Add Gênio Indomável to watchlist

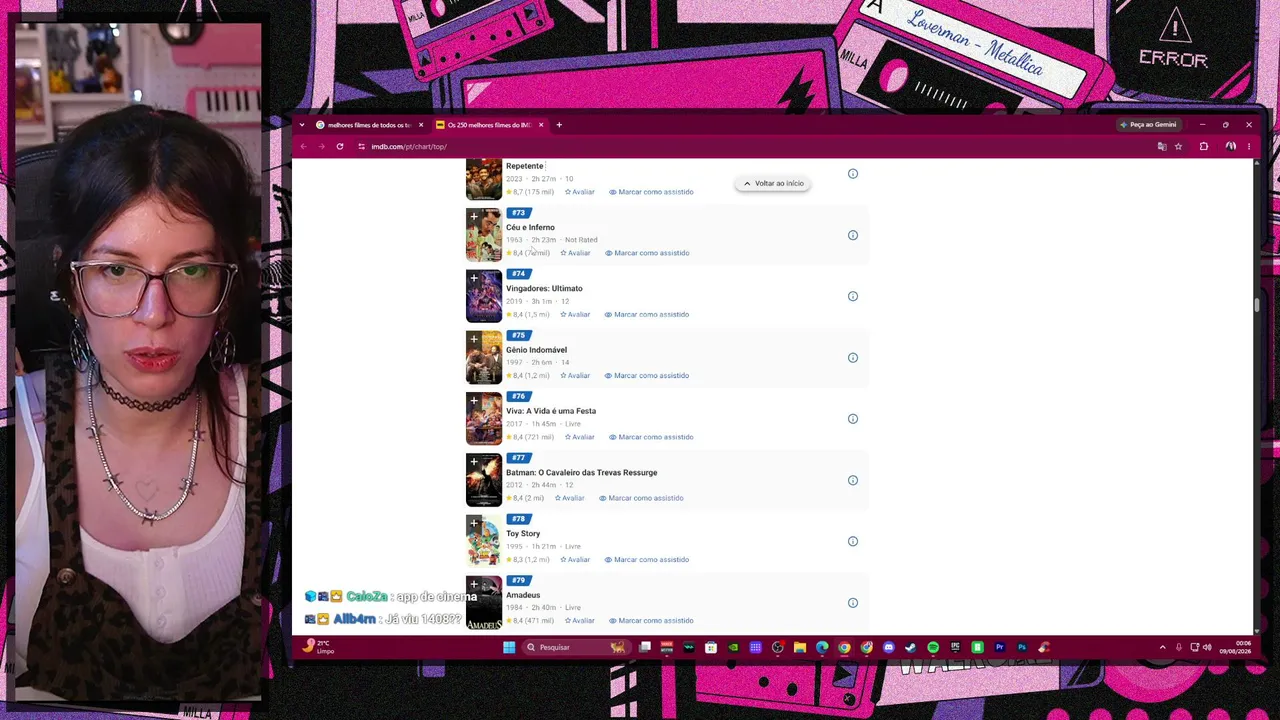point(474,339)
